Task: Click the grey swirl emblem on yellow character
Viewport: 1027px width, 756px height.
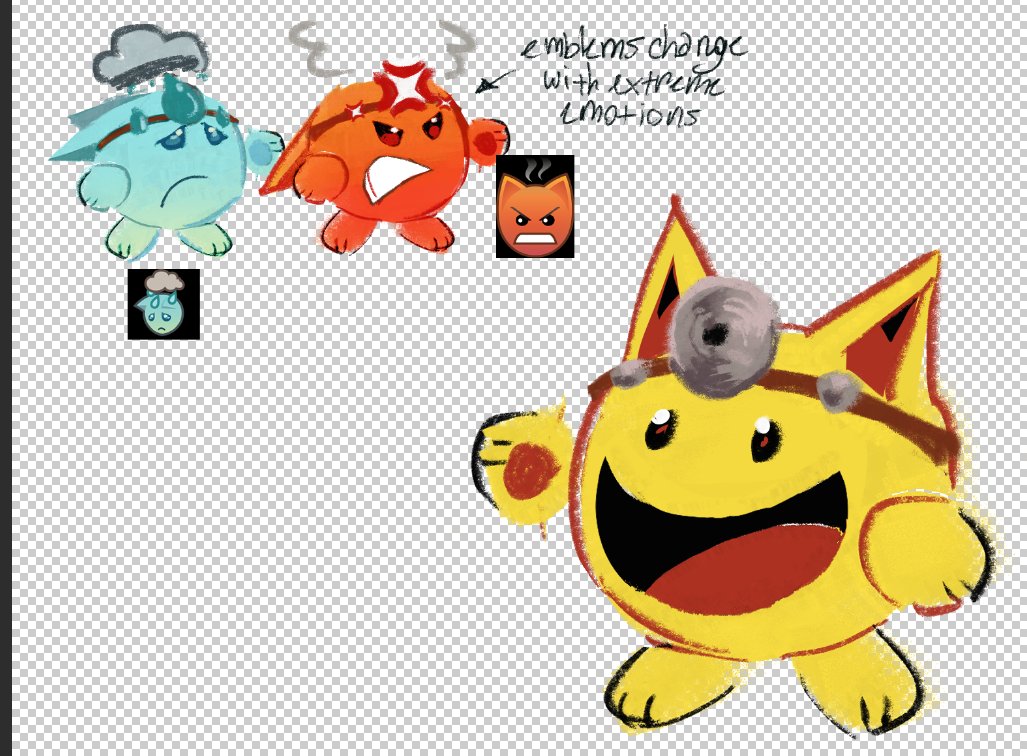Action: (726, 335)
